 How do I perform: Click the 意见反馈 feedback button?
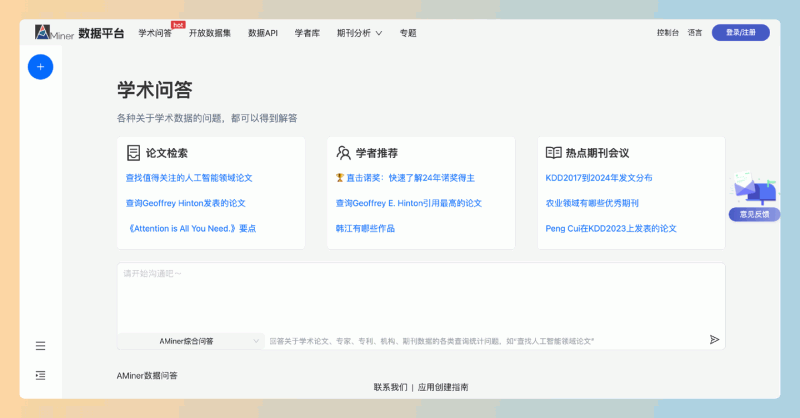(x=755, y=214)
